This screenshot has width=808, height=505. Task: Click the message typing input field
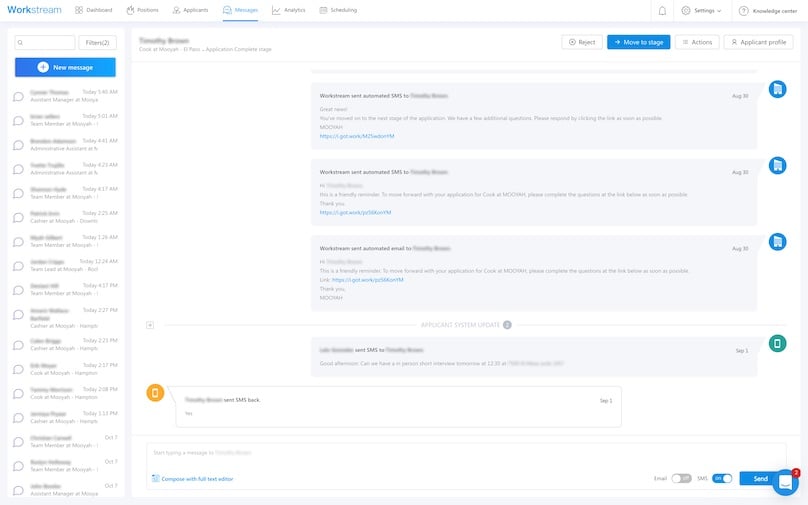pos(400,453)
